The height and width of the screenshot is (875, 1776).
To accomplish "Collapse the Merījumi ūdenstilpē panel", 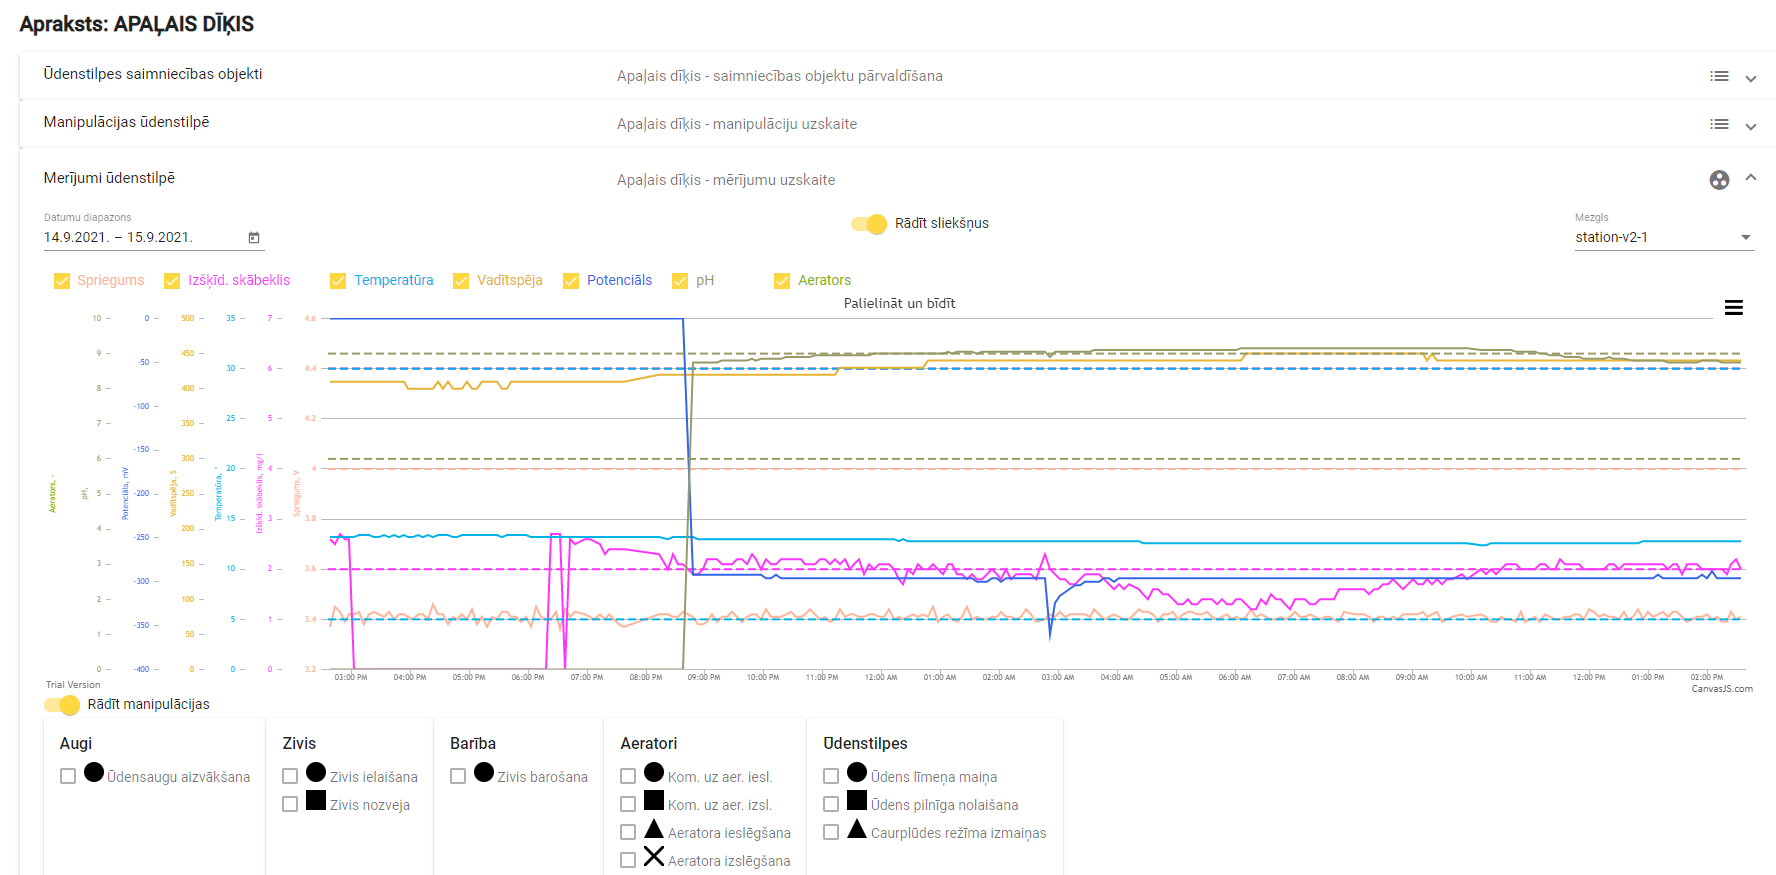I will [x=1751, y=178].
